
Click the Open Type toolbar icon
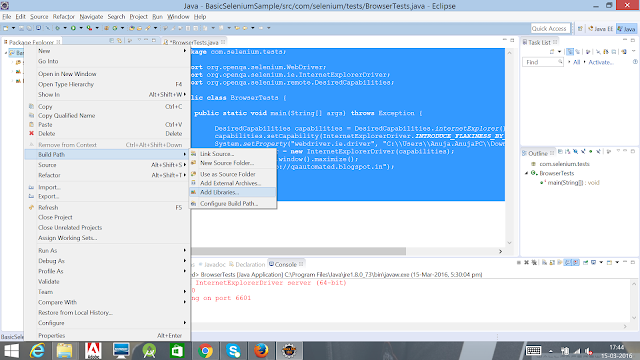tap(131, 28)
